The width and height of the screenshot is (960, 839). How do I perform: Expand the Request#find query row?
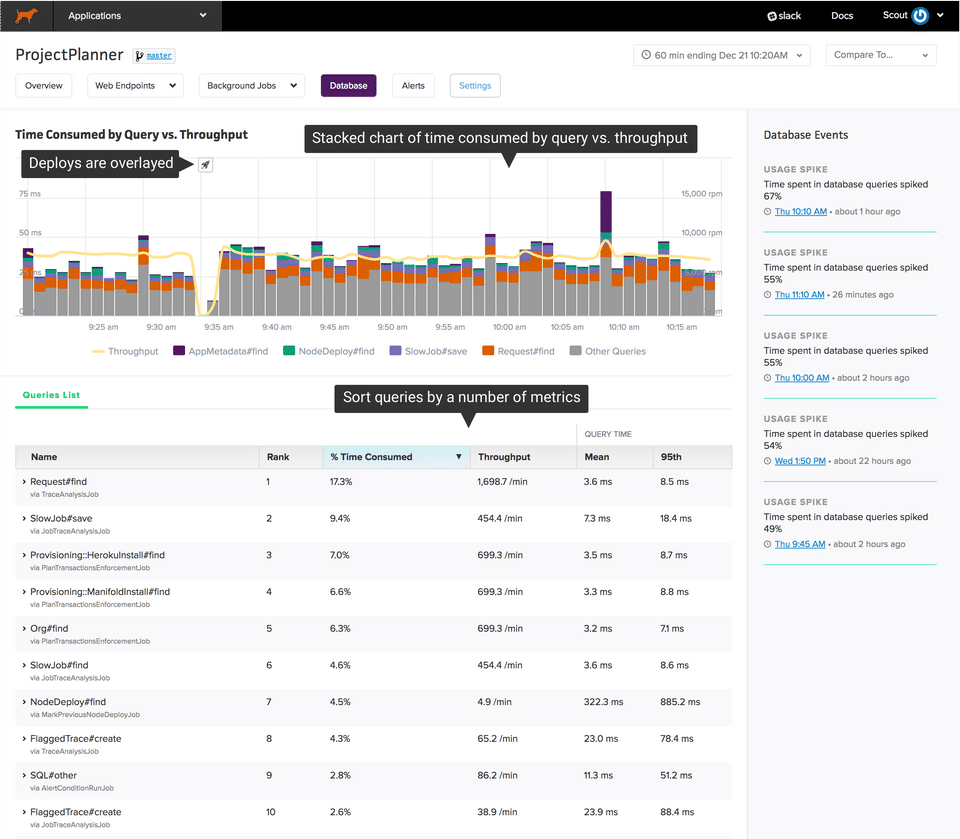click(24, 482)
